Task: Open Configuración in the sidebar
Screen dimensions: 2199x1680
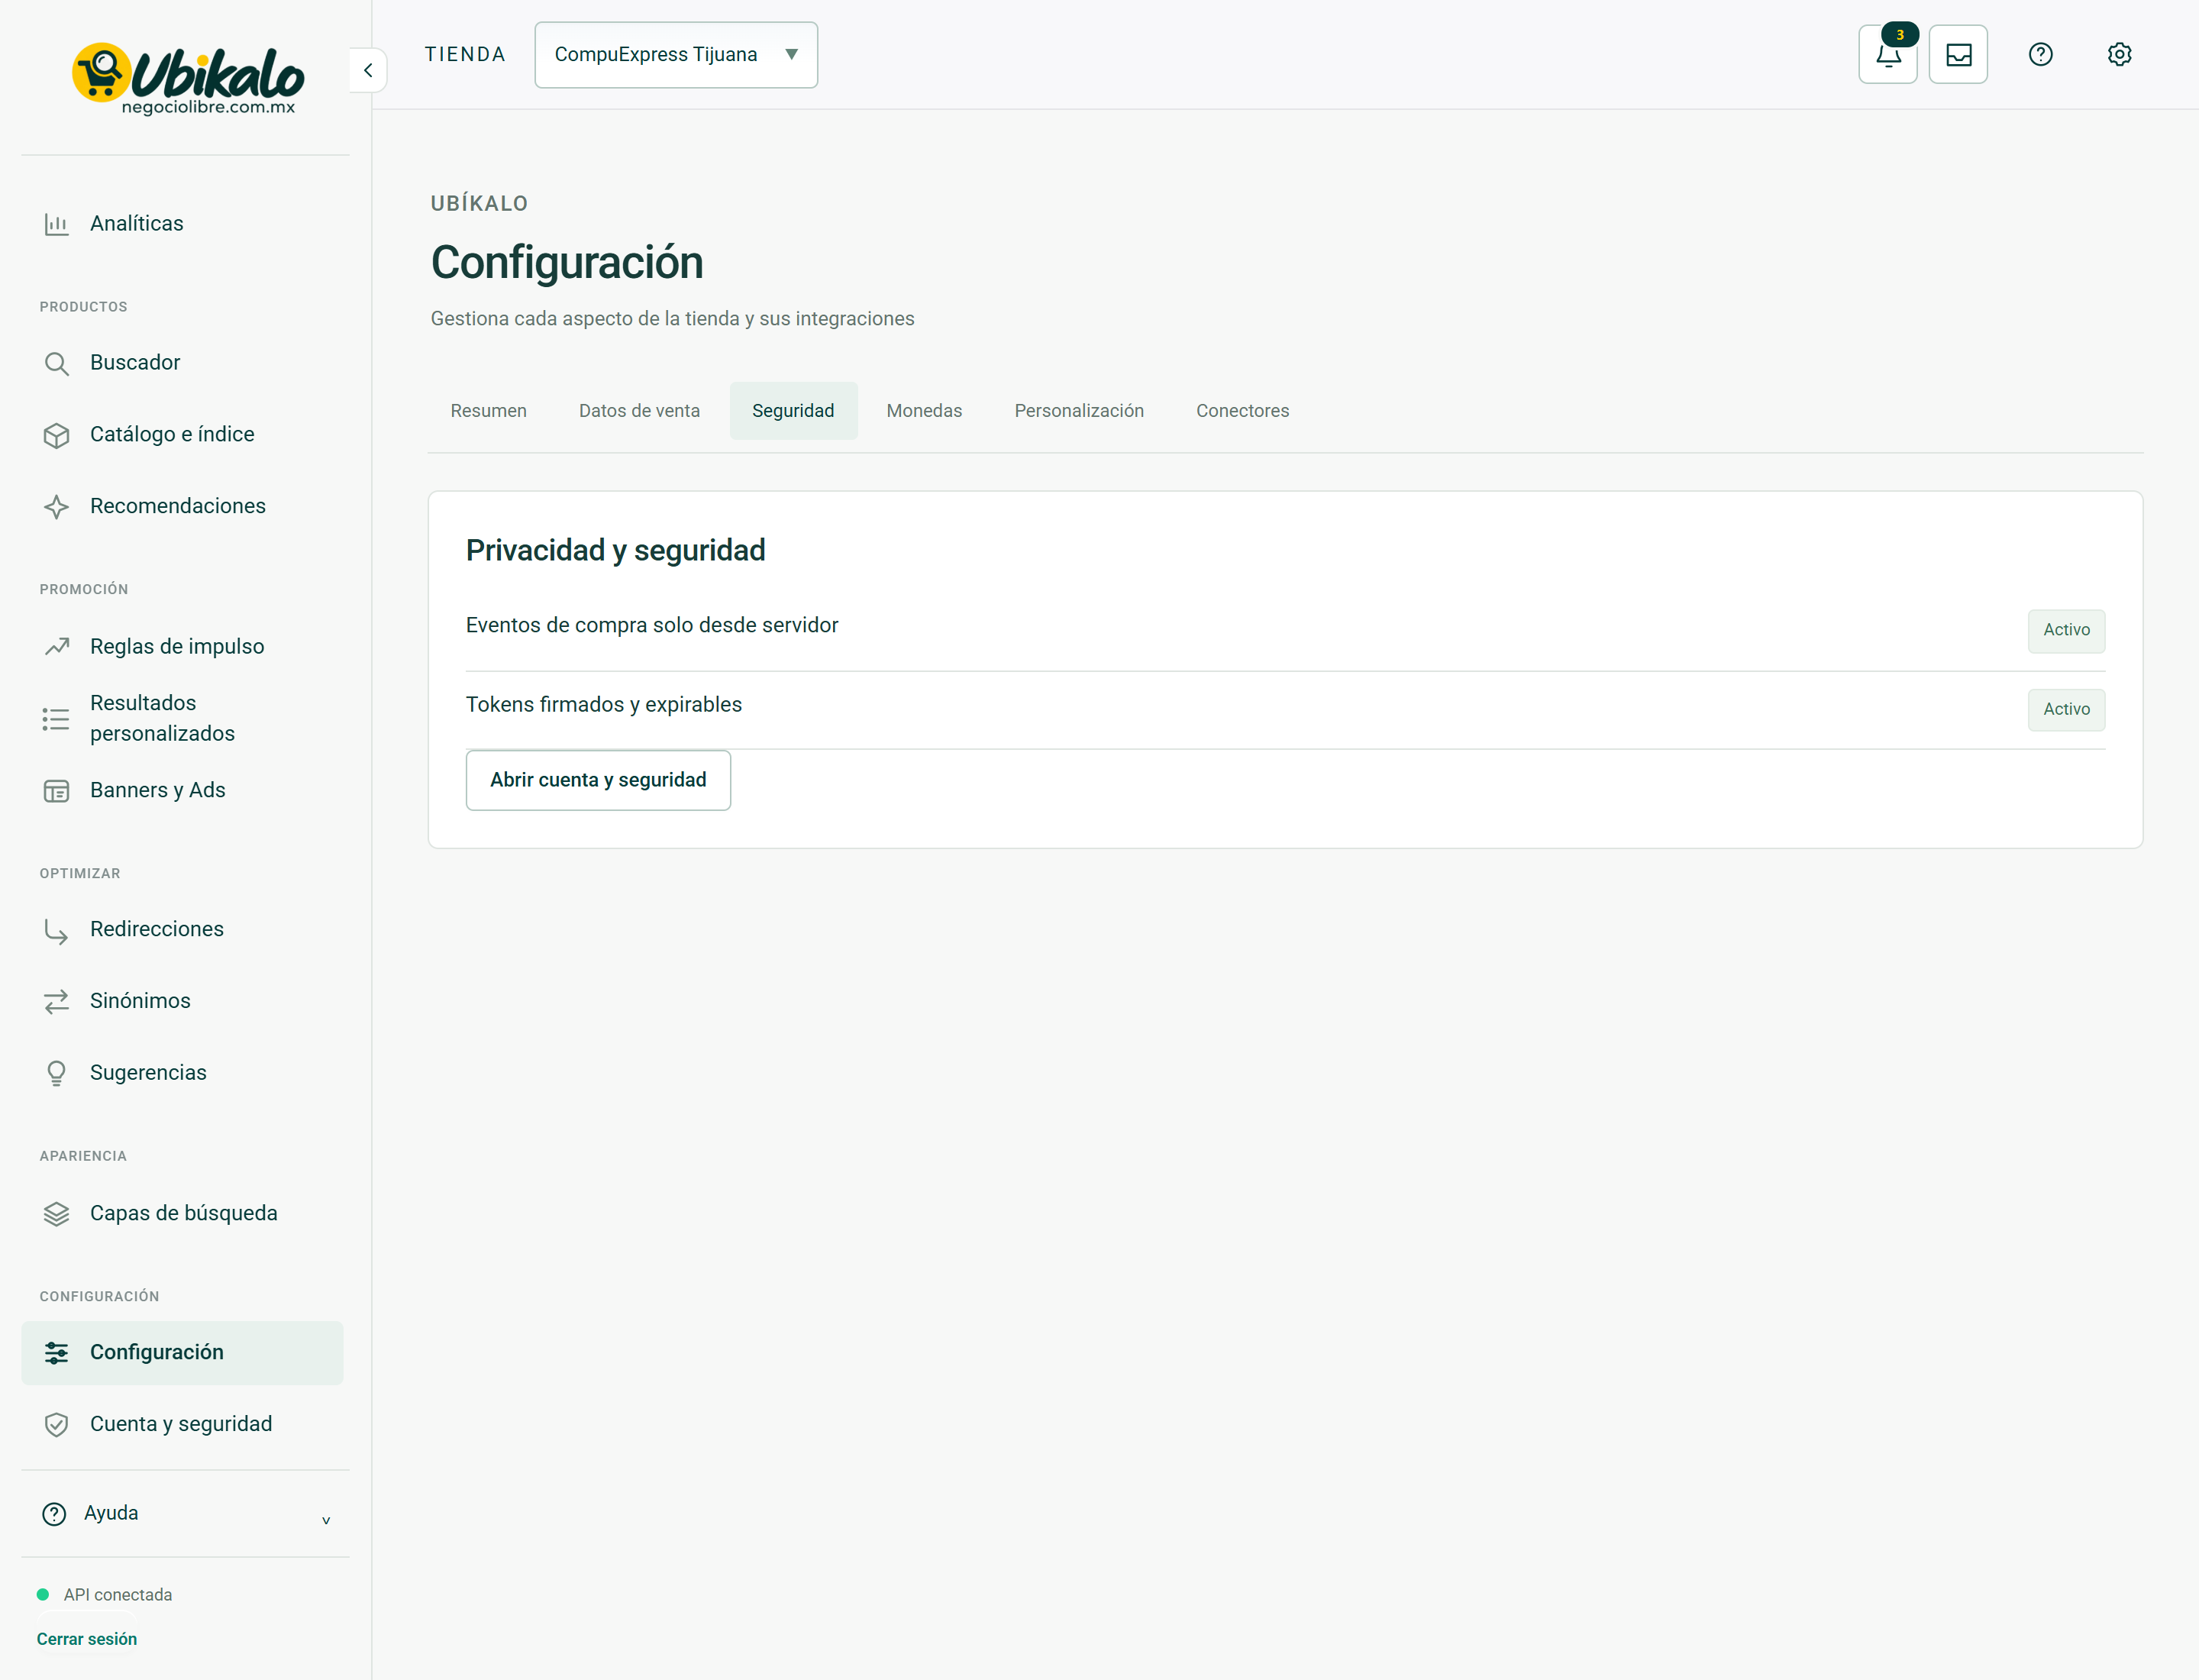Action: click(182, 1353)
